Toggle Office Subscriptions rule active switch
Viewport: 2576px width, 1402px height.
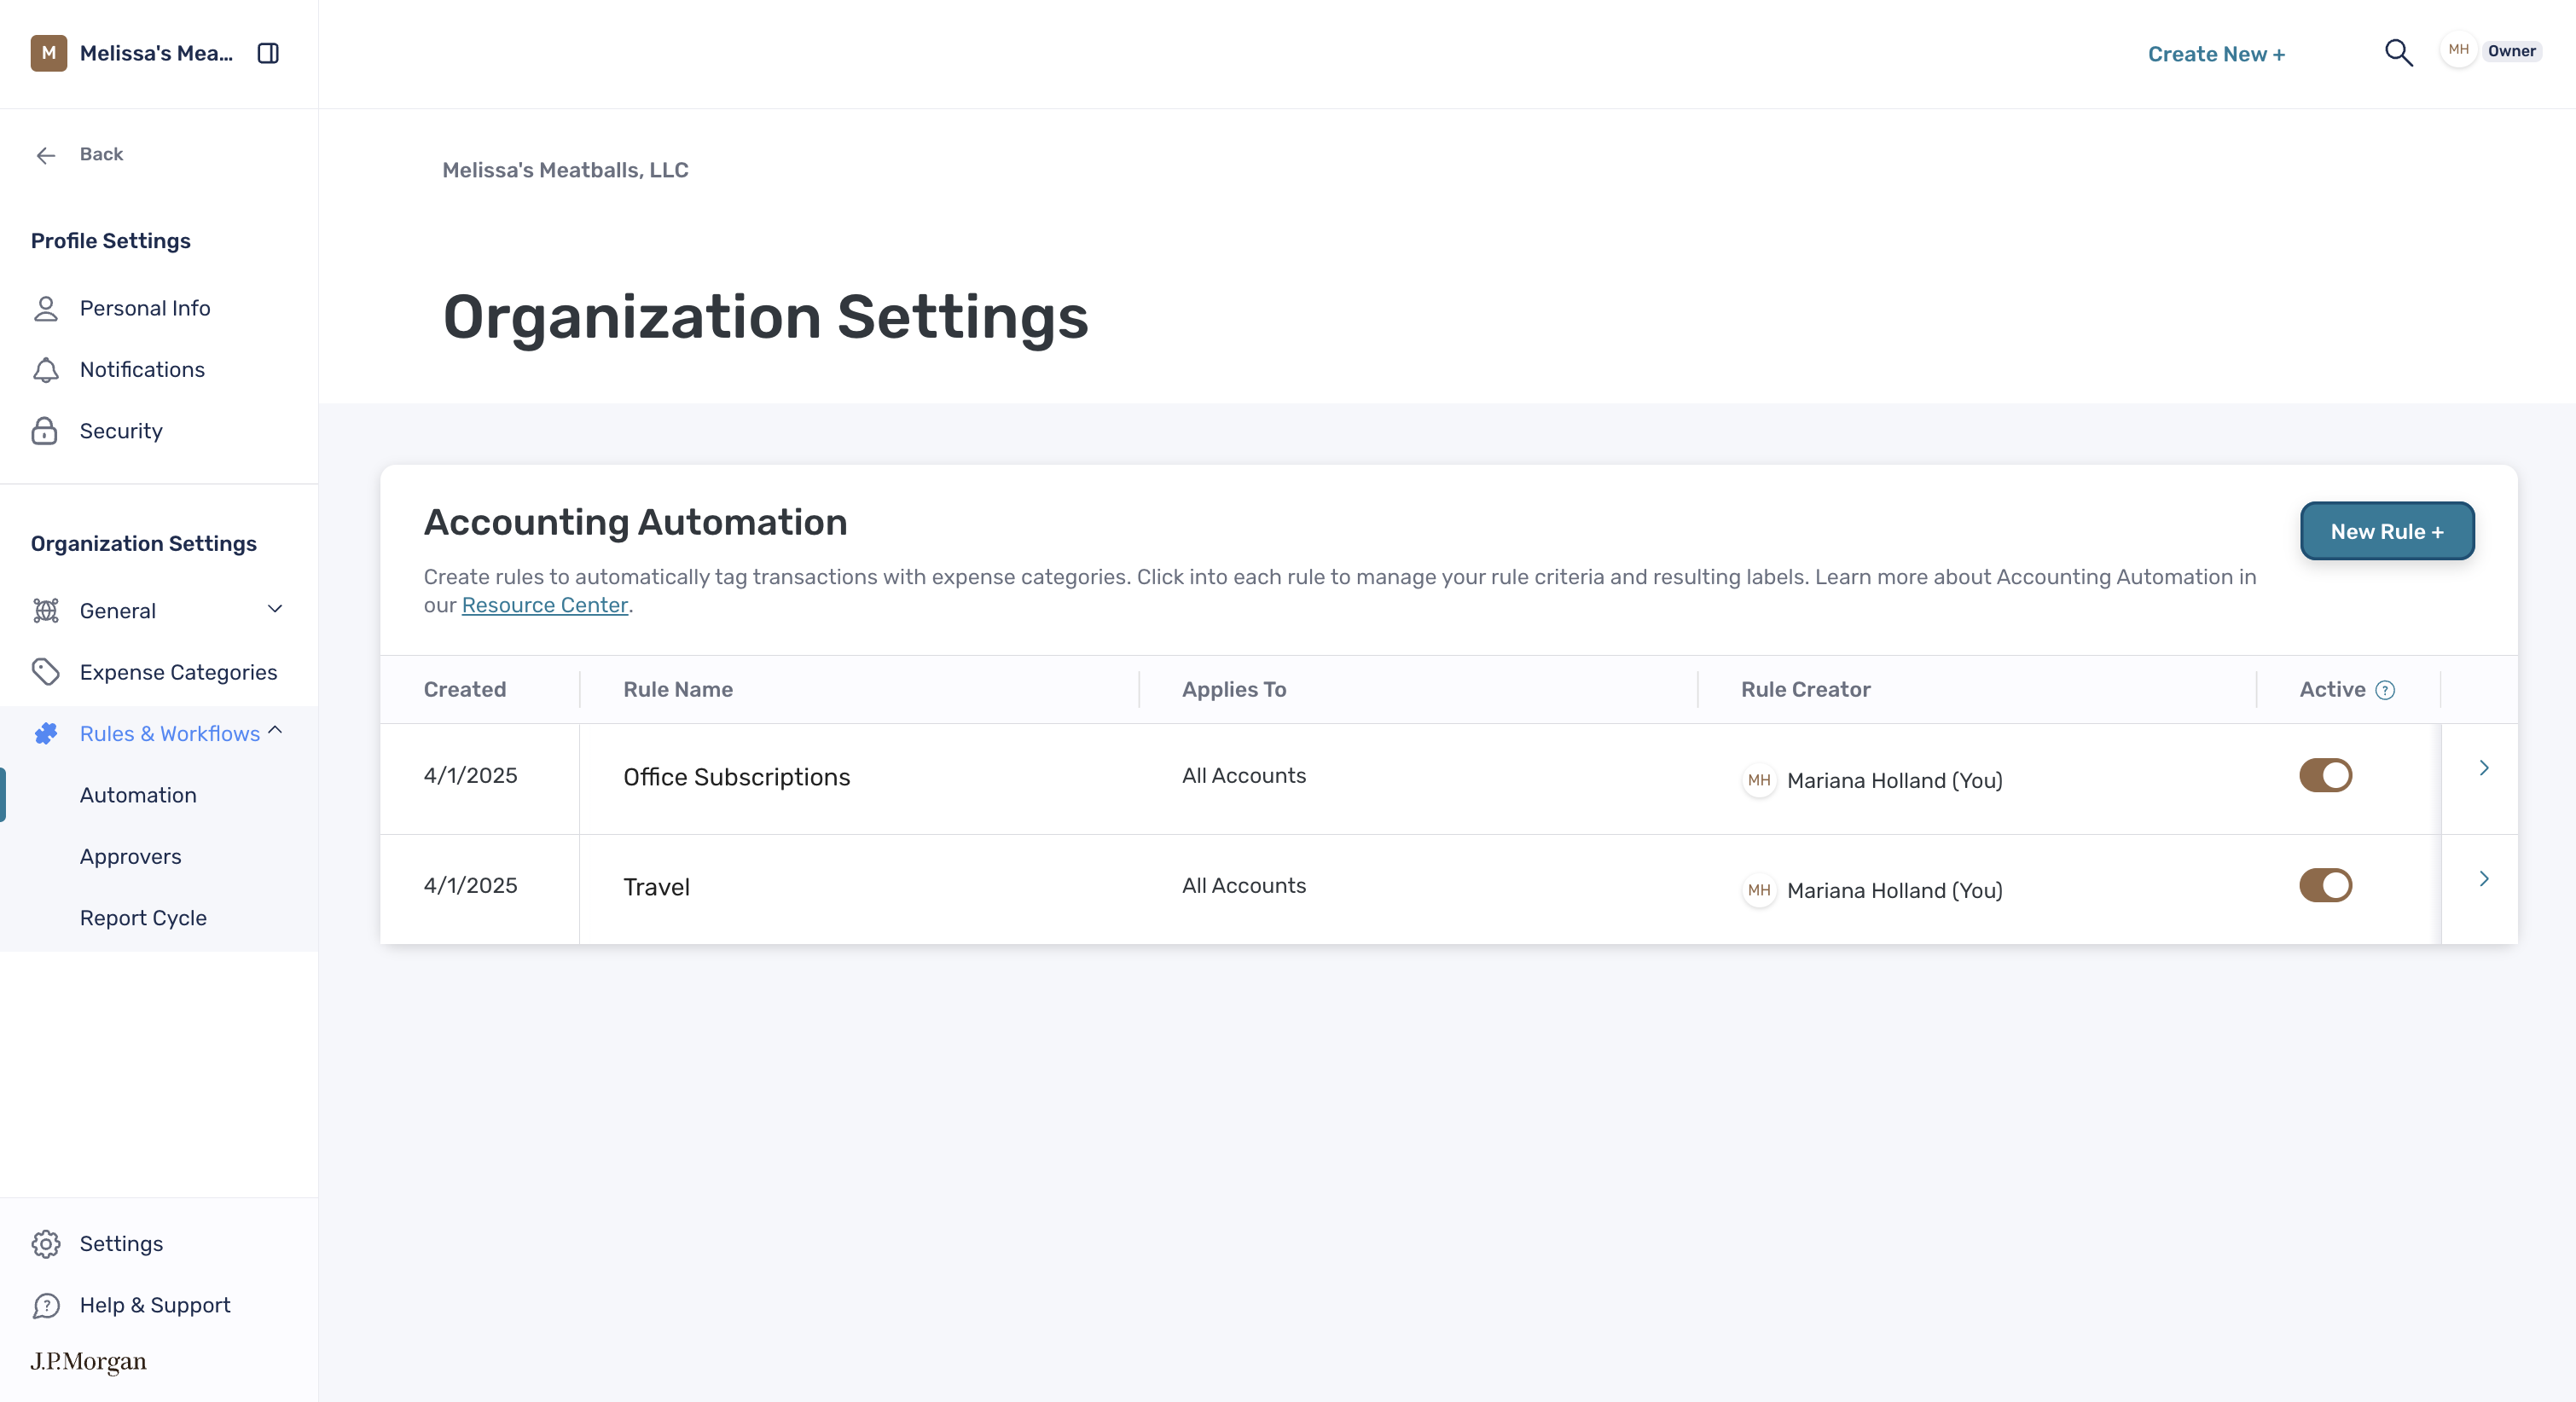click(x=2325, y=775)
